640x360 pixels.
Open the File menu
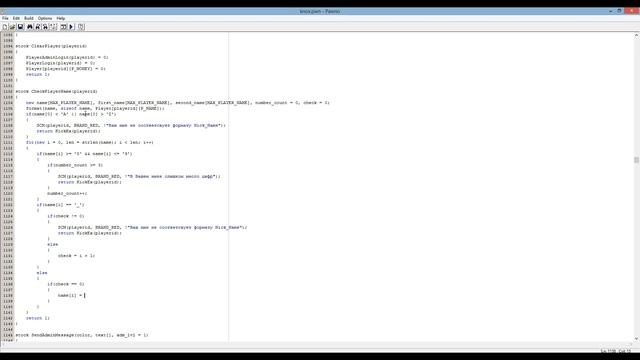(x=5, y=18)
